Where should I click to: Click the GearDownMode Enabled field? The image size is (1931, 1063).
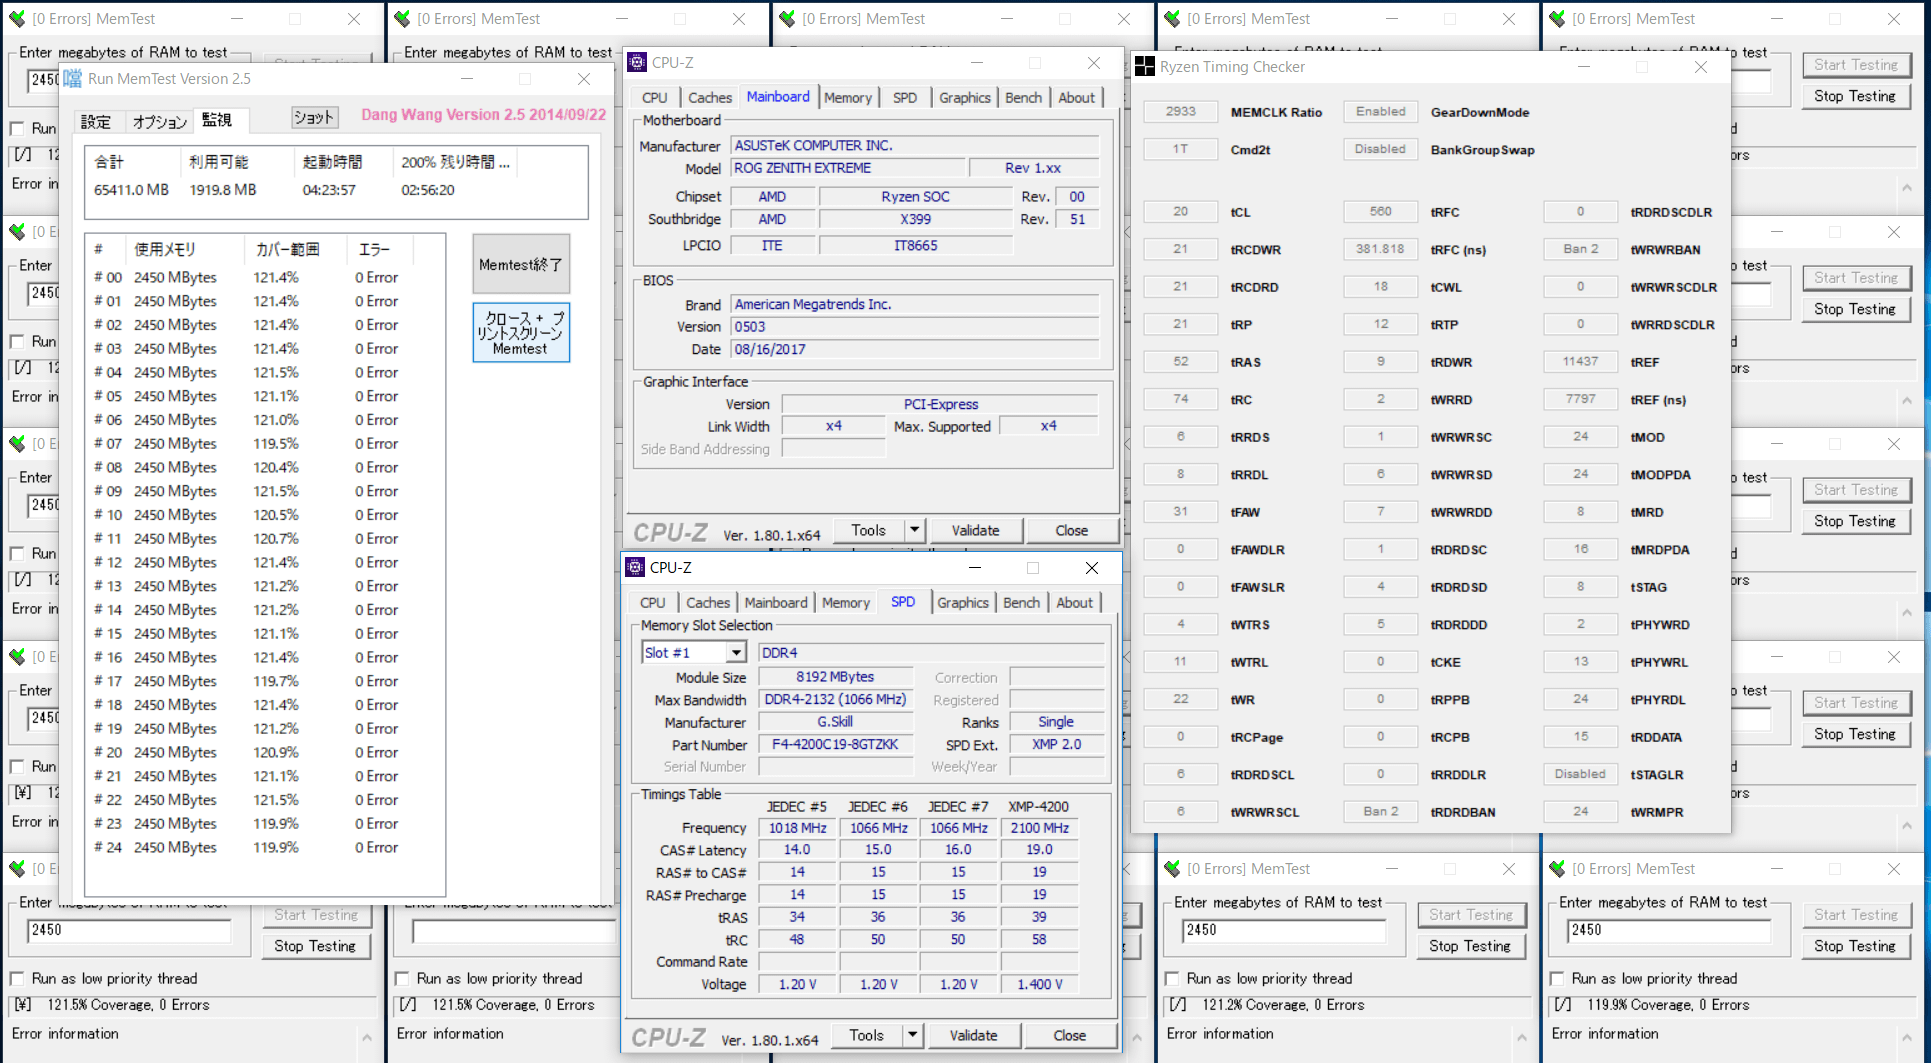1380,112
